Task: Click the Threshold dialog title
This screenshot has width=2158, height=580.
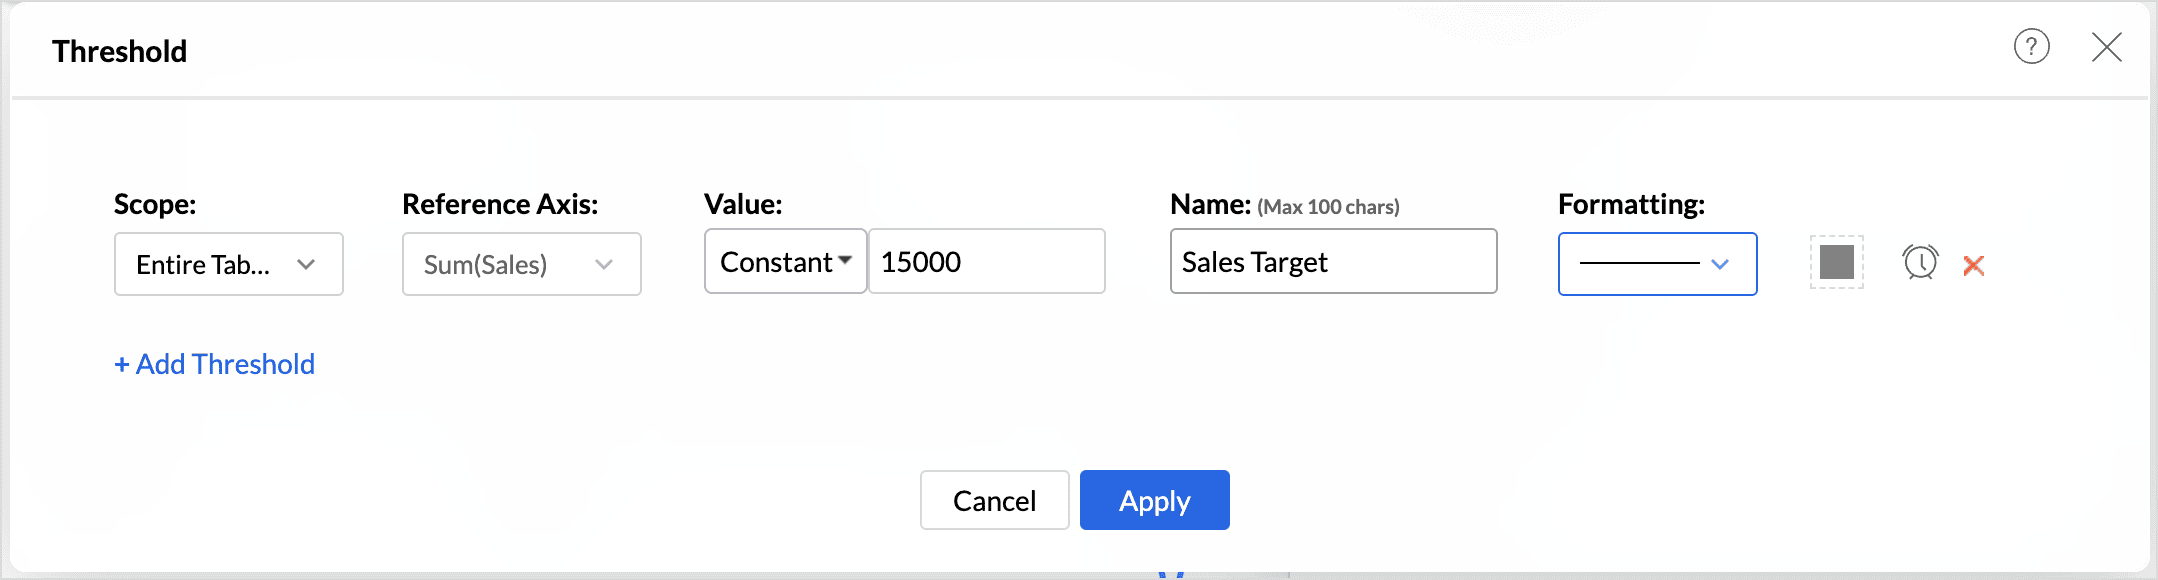Action: click(119, 51)
